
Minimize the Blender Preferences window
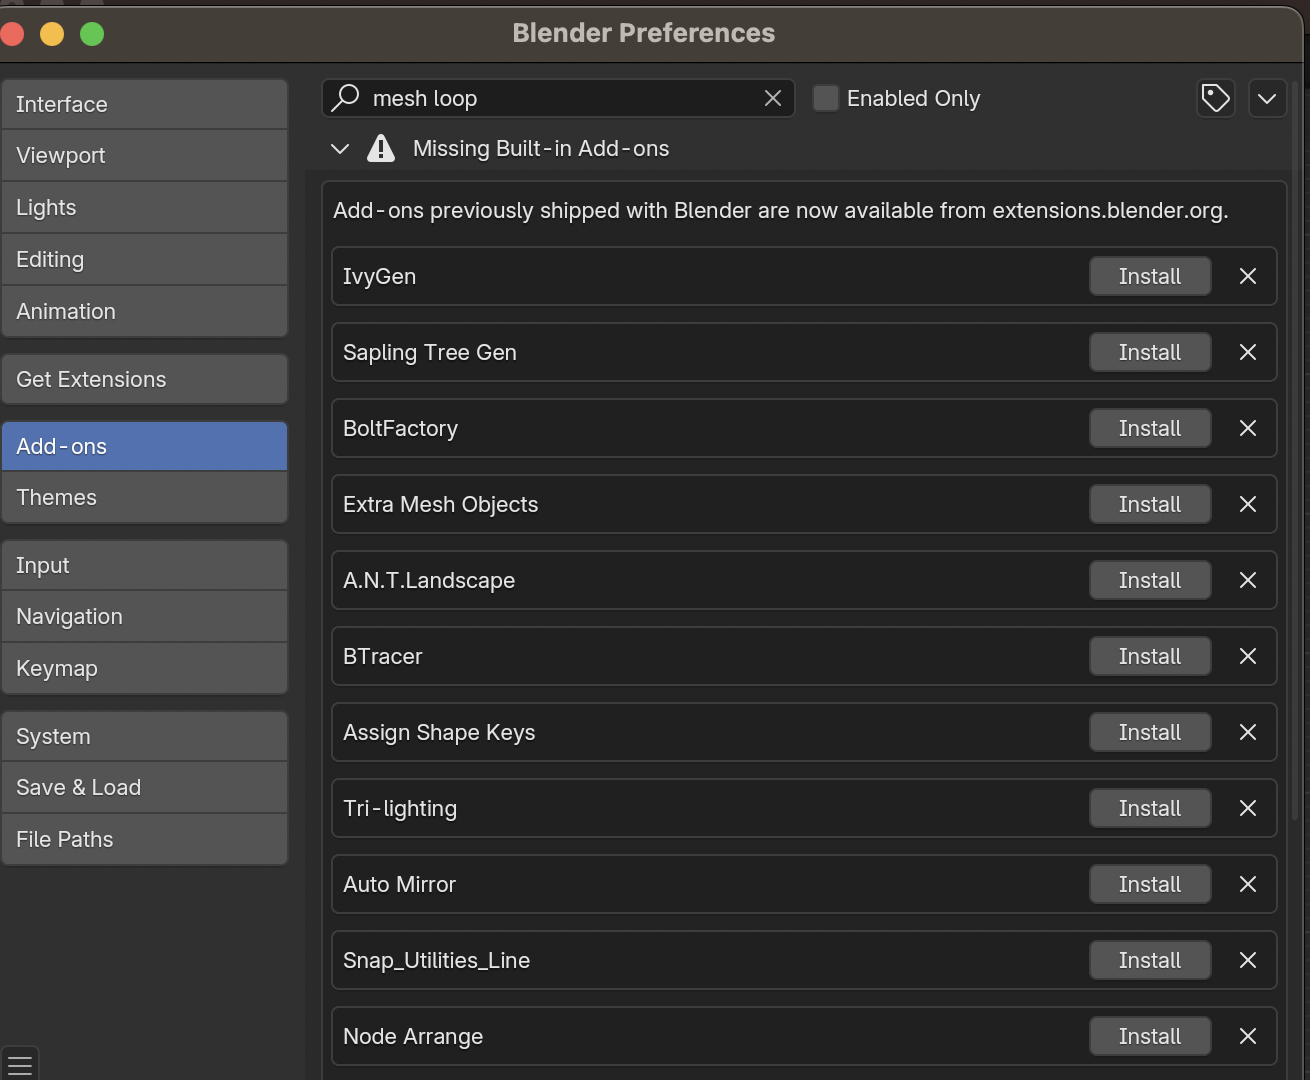[x=52, y=34]
